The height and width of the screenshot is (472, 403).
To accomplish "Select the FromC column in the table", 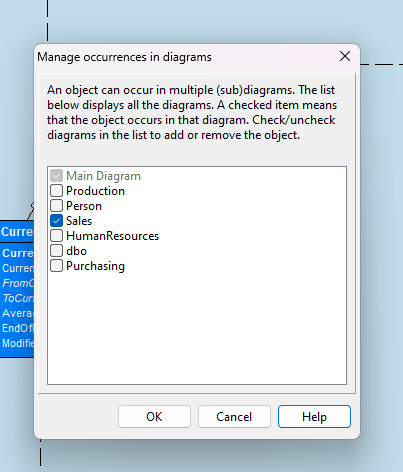I will [x=17, y=283].
